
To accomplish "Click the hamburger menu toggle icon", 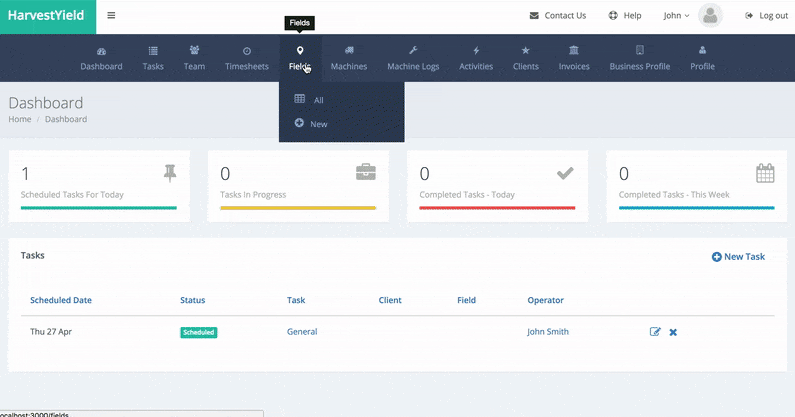I will tap(111, 16).
